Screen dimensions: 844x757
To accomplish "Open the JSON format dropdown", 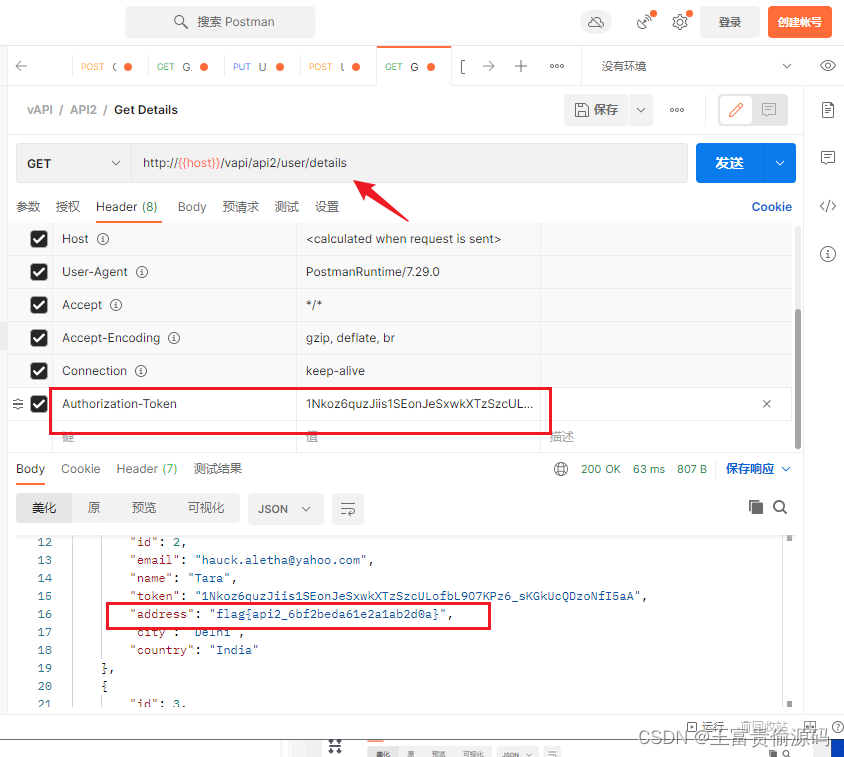I will click(x=285, y=509).
